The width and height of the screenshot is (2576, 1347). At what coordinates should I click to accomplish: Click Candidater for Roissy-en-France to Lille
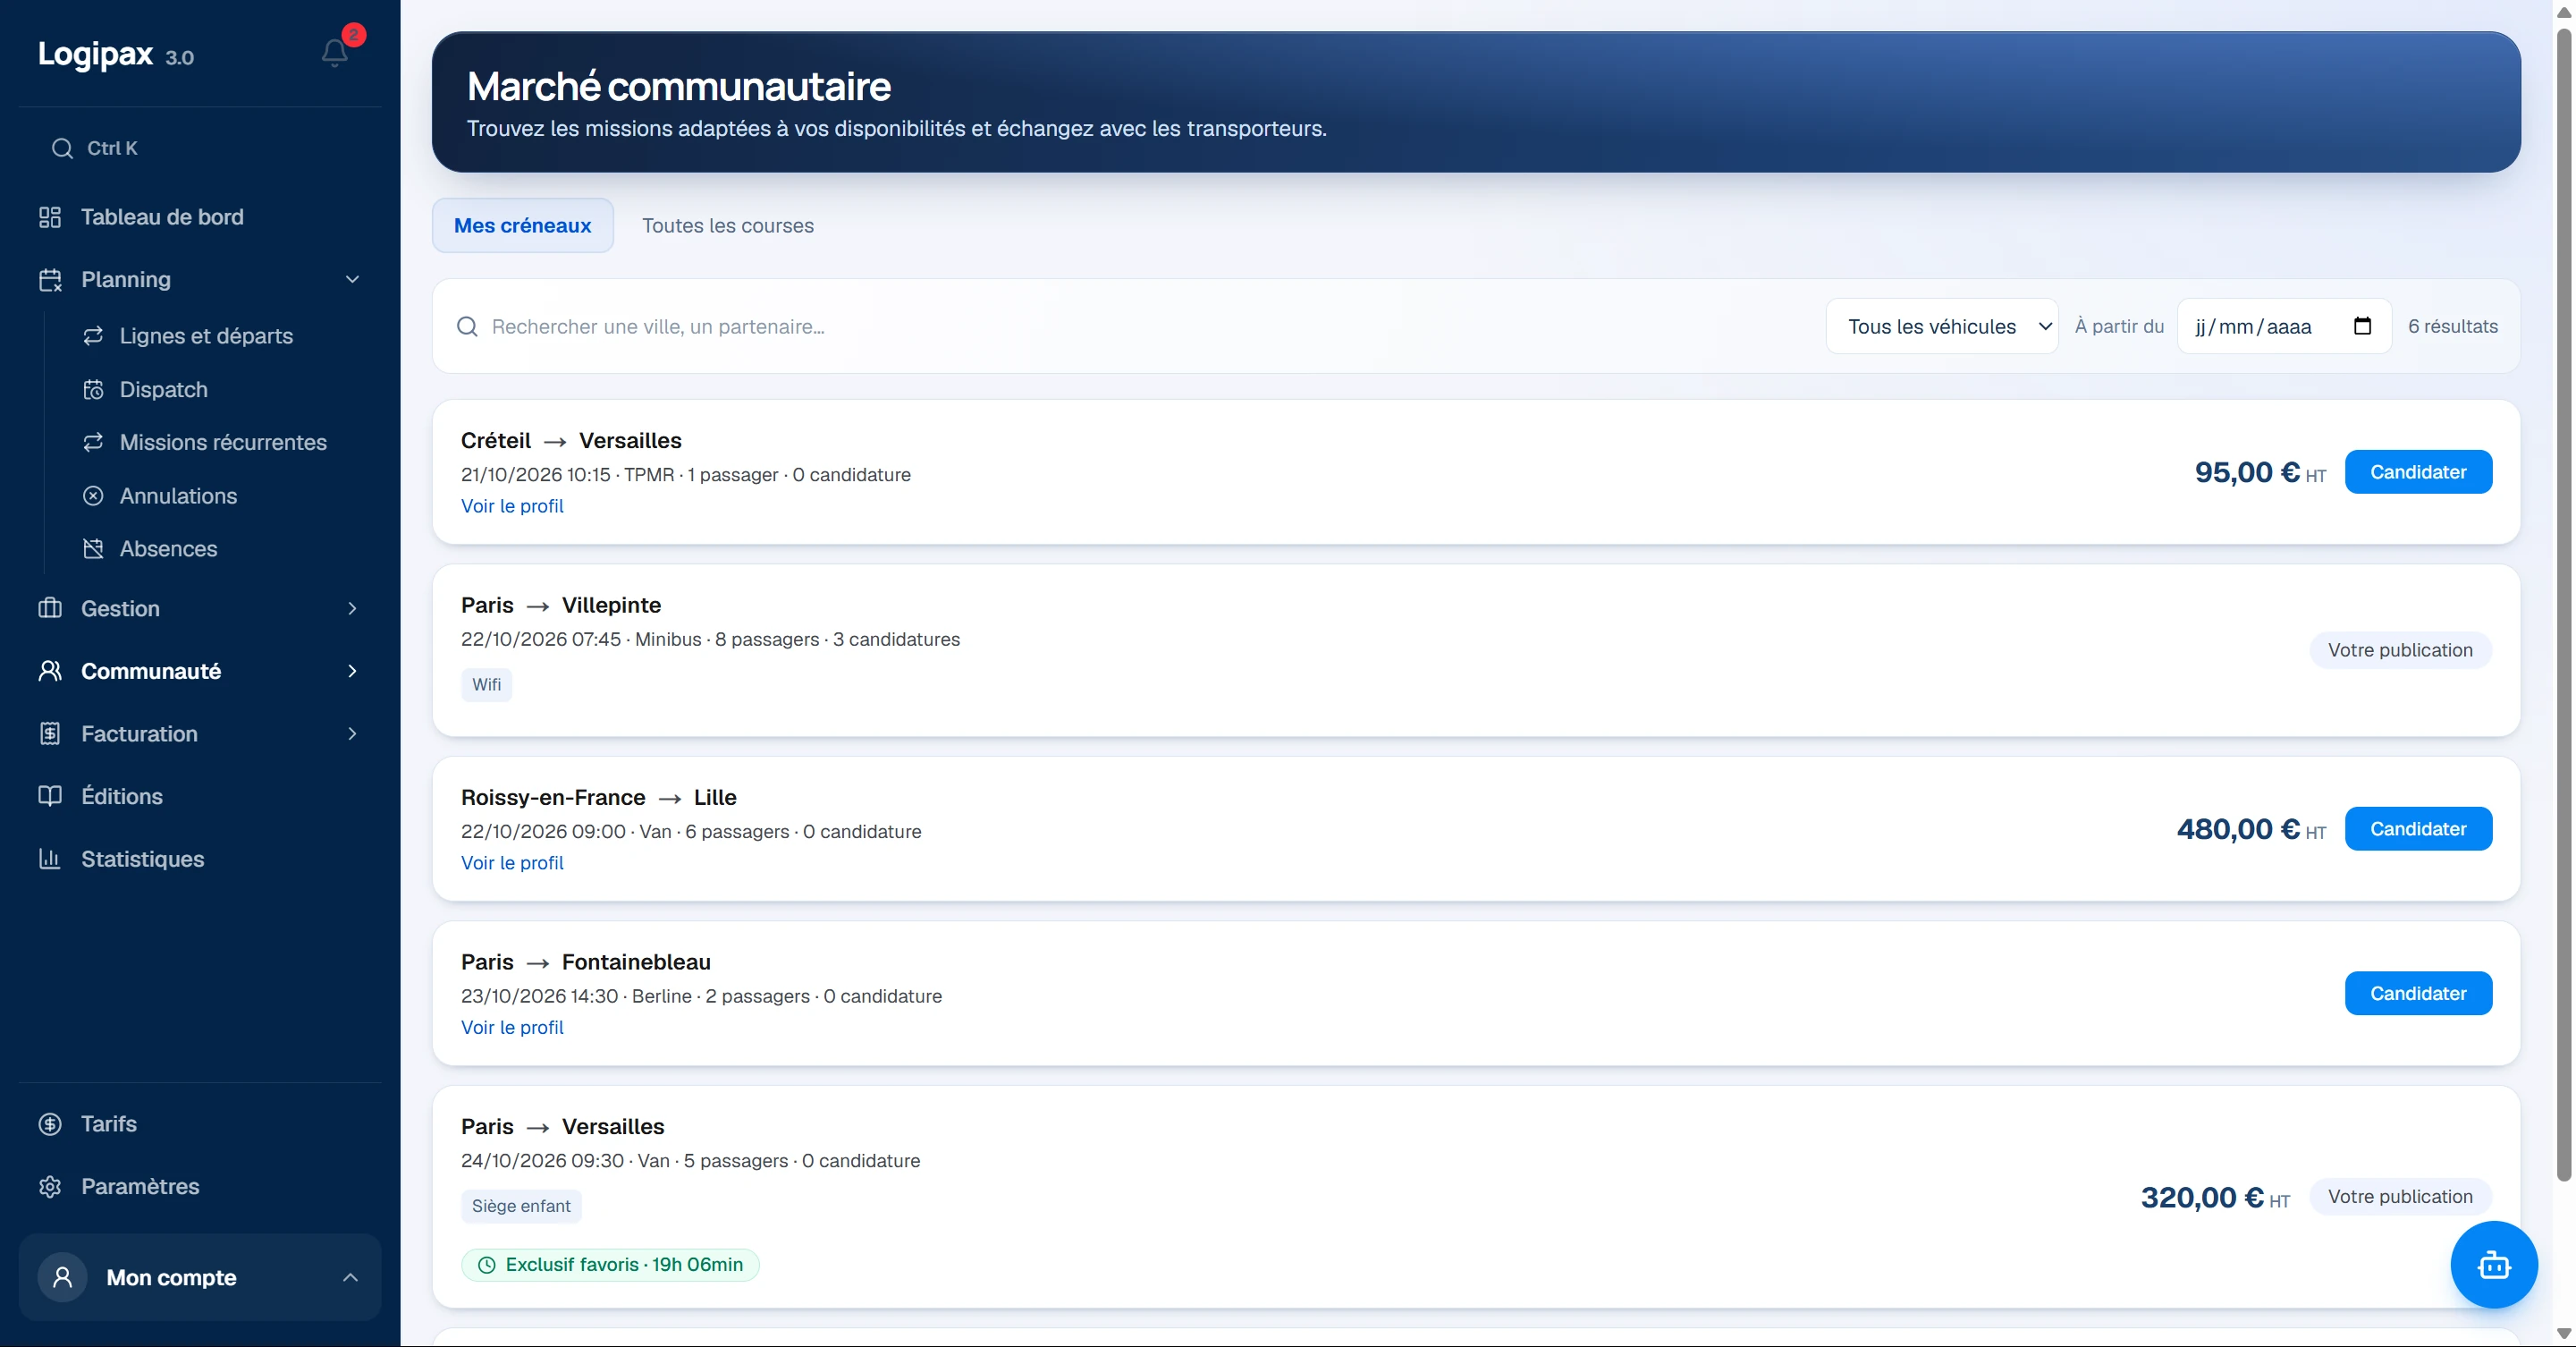(x=2417, y=829)
